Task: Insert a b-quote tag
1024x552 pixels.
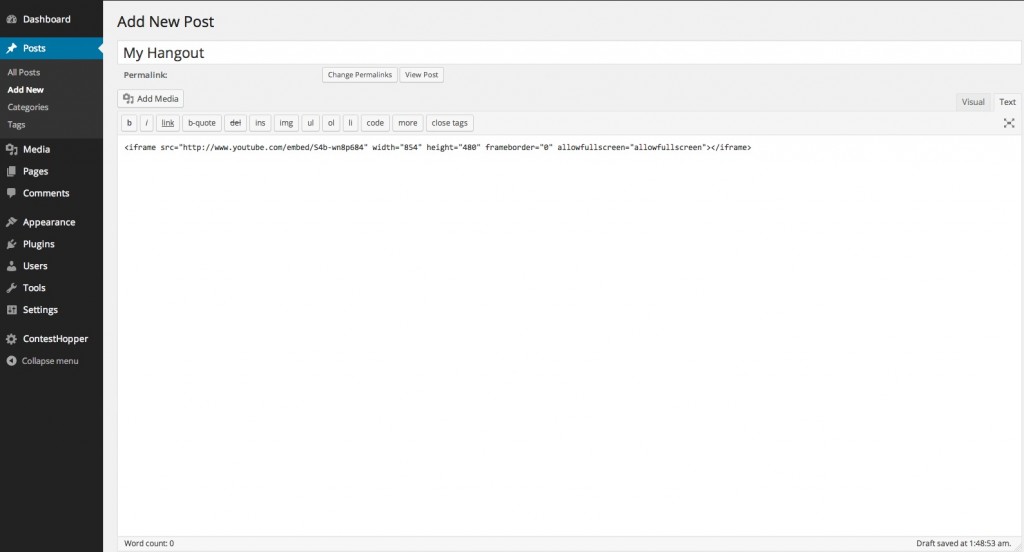Action: (x=202, y=123)
